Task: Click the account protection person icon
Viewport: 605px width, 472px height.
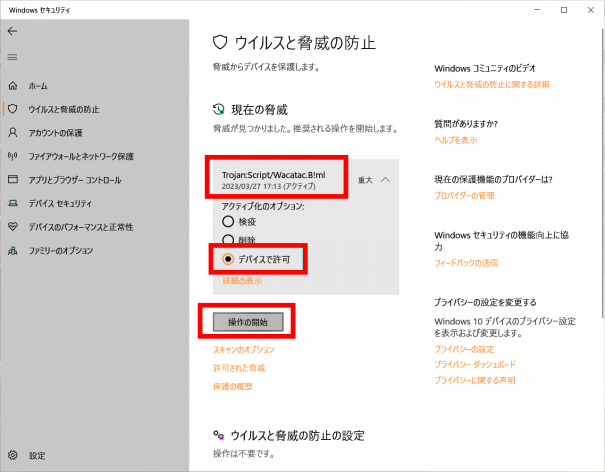Action: click(x=13, y=133)
